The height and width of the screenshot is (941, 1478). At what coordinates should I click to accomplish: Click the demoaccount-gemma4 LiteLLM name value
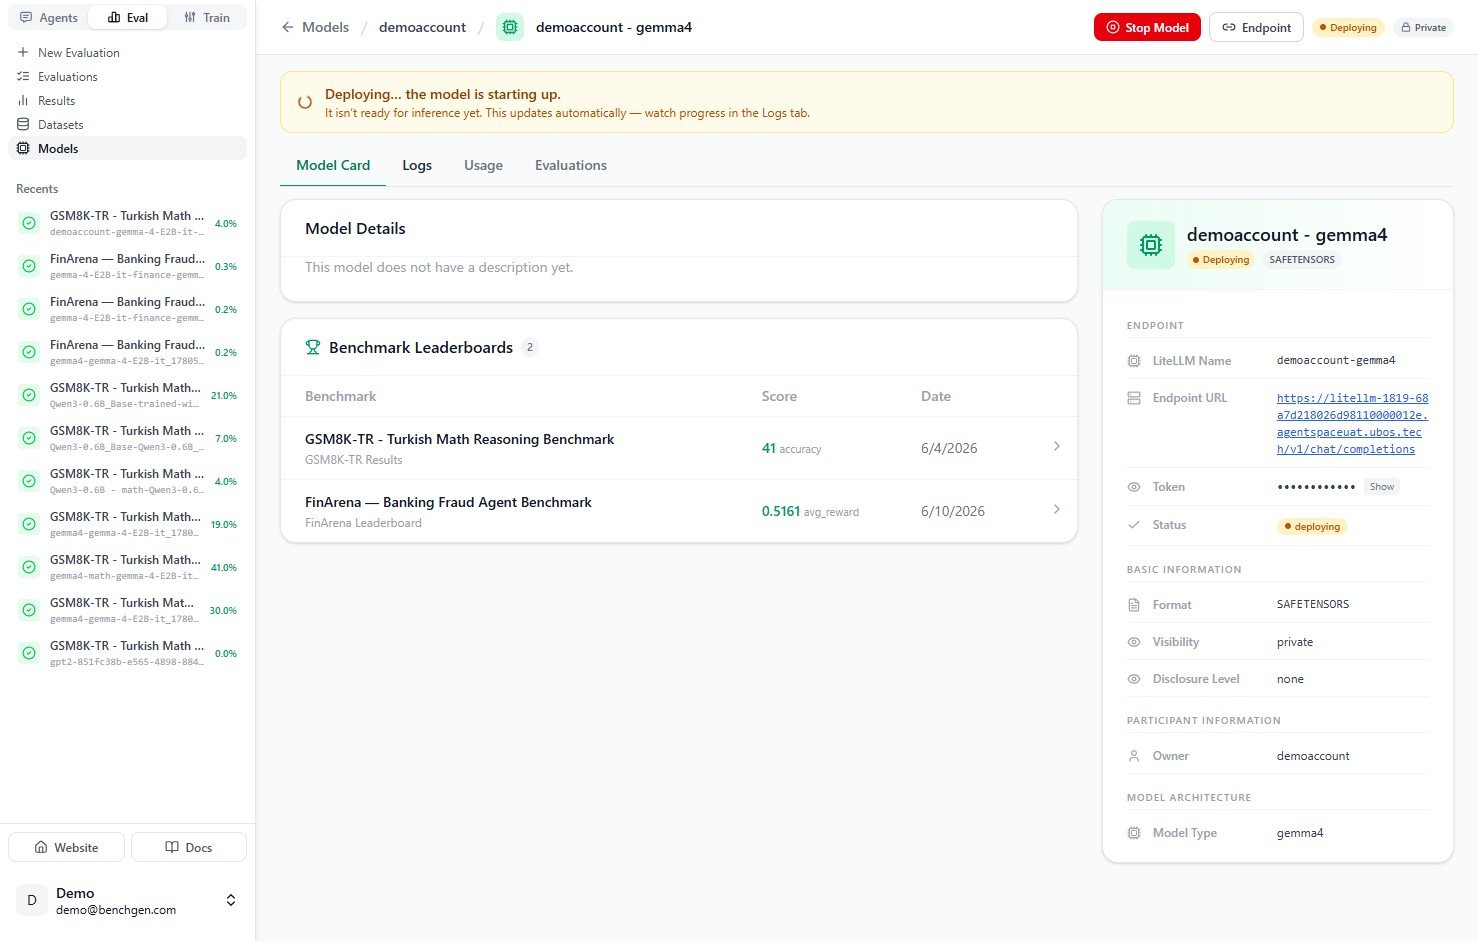tap(1336, 360)
